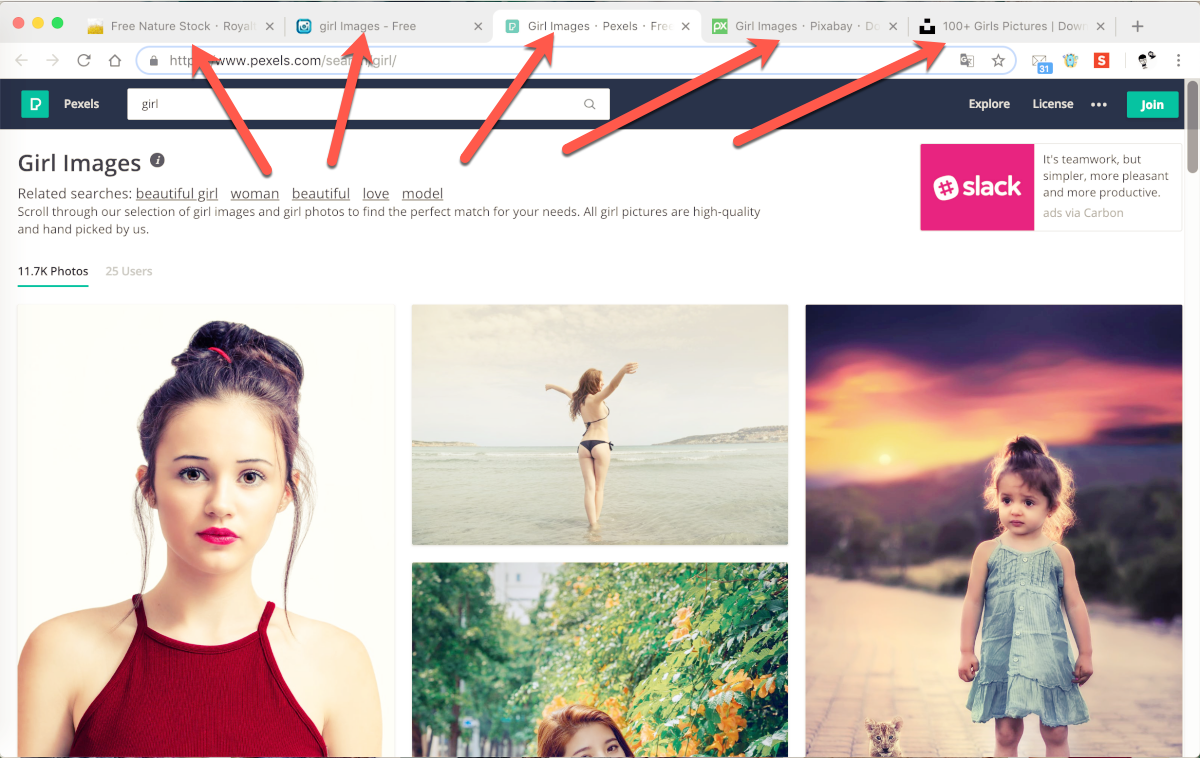Select the 11.7K Photos tab
This screenshot has width=1200, height=758.
(x=53, y=271)
